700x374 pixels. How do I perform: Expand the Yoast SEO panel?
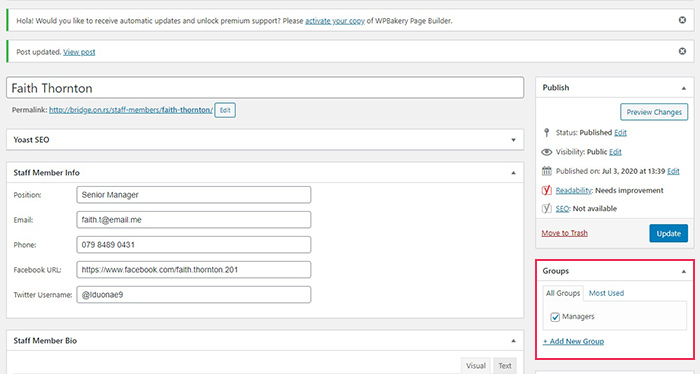point(513,140)
